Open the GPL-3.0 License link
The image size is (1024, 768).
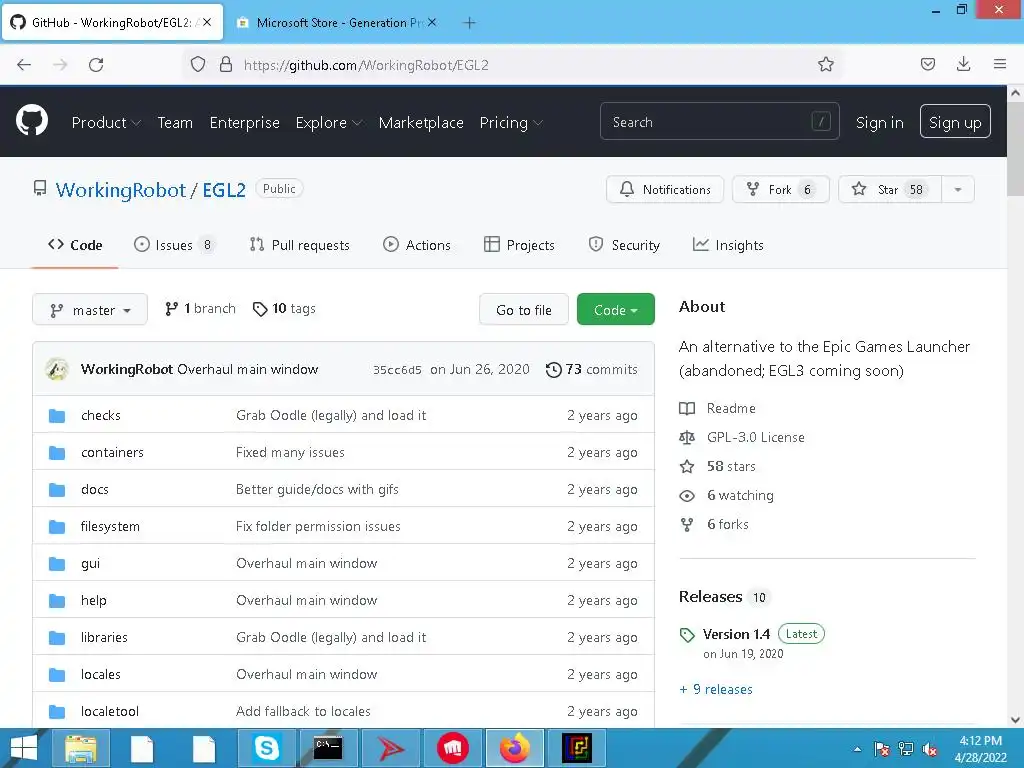coord(742,438)
